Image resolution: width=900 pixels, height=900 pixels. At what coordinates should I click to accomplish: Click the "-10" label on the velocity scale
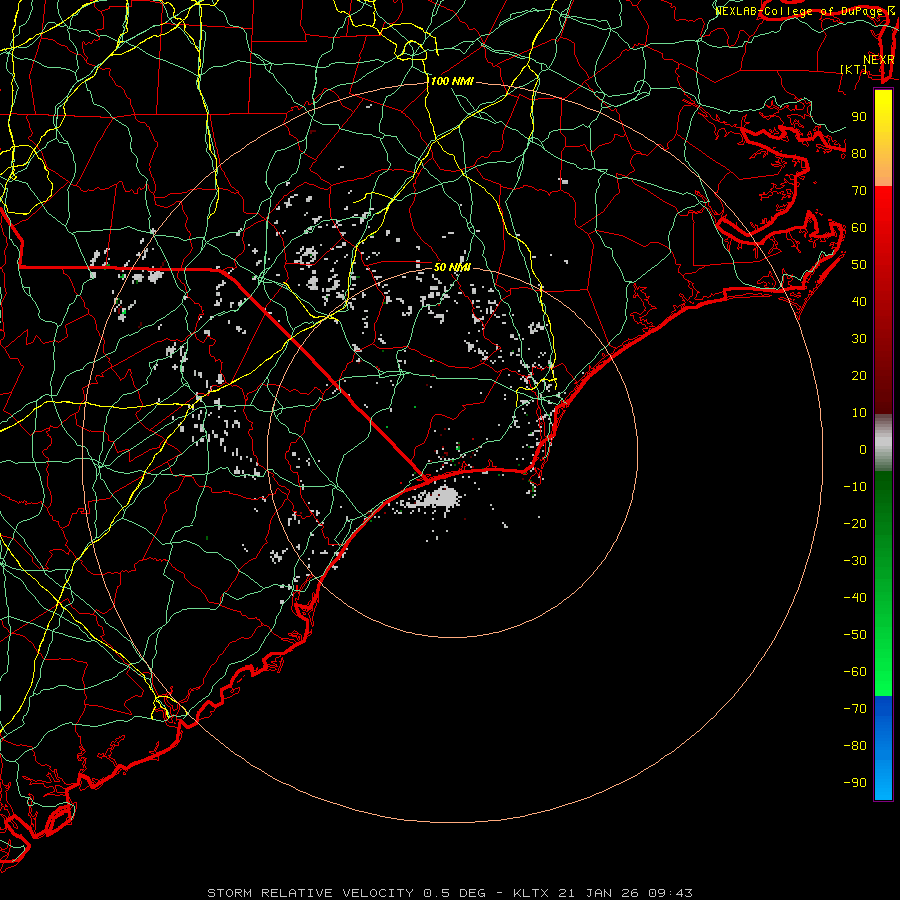855,487
